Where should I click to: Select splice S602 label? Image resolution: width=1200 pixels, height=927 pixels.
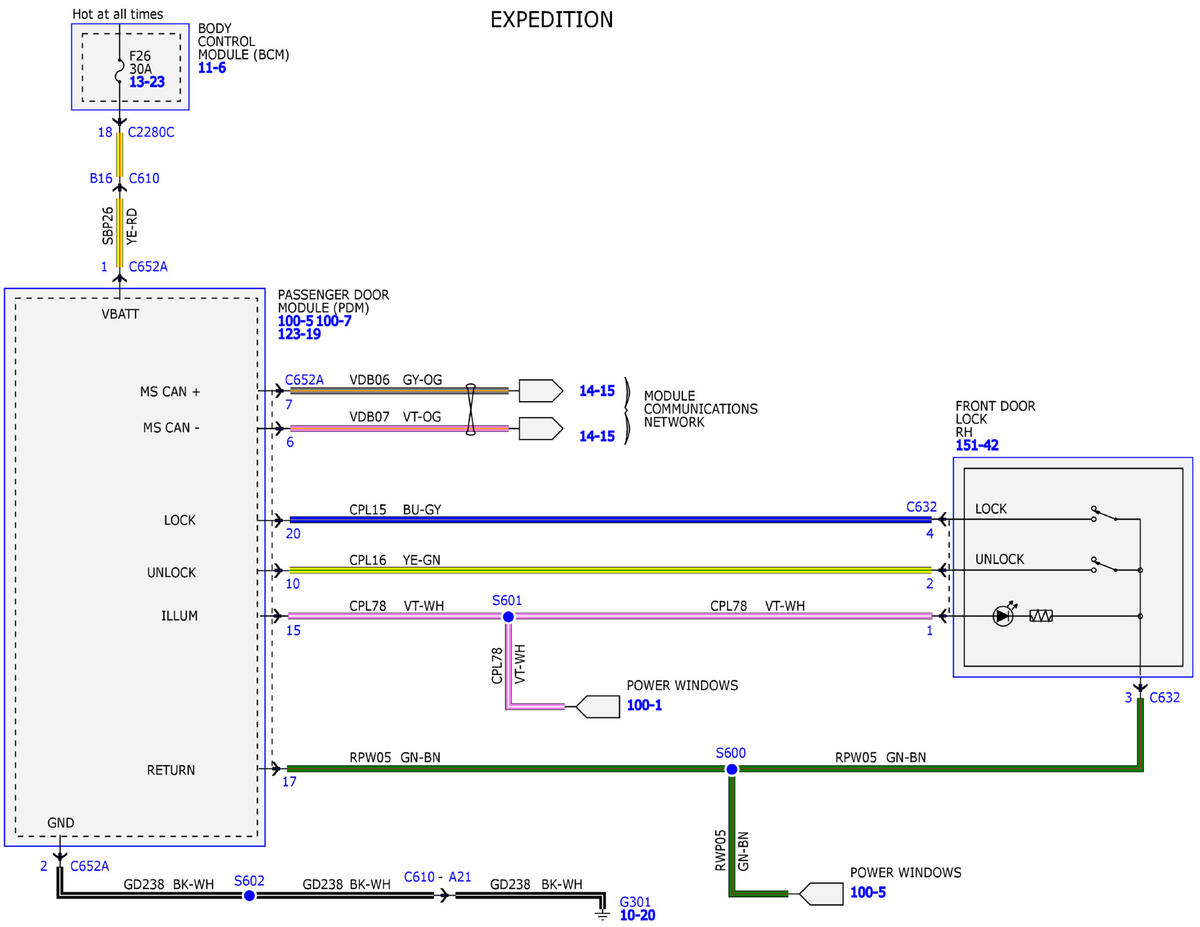(x=249, y=880)
